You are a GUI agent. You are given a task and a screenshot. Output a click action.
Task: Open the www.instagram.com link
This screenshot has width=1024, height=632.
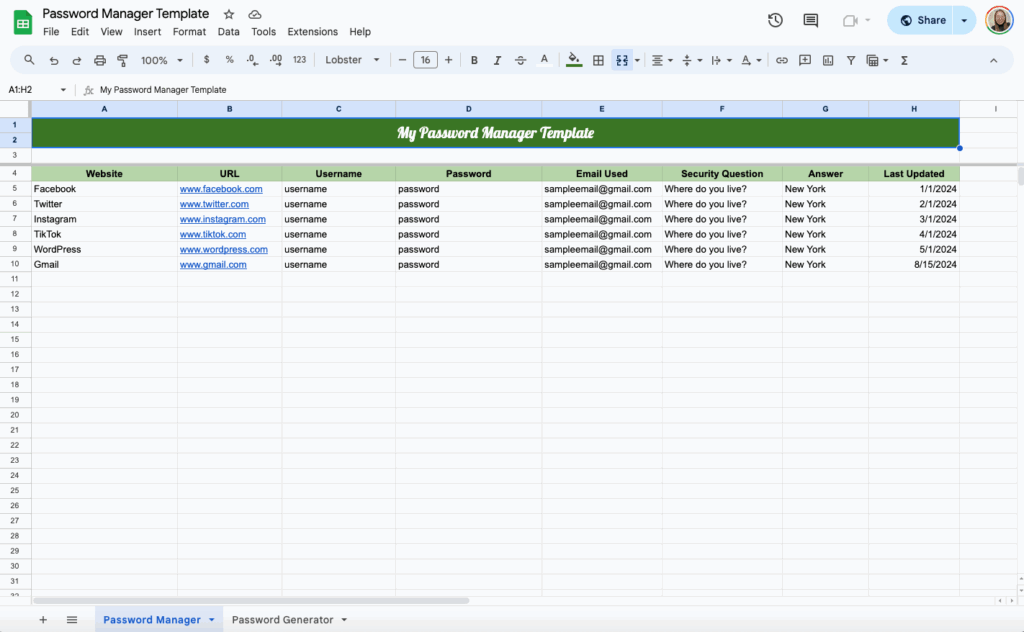(x=222, y=219)
